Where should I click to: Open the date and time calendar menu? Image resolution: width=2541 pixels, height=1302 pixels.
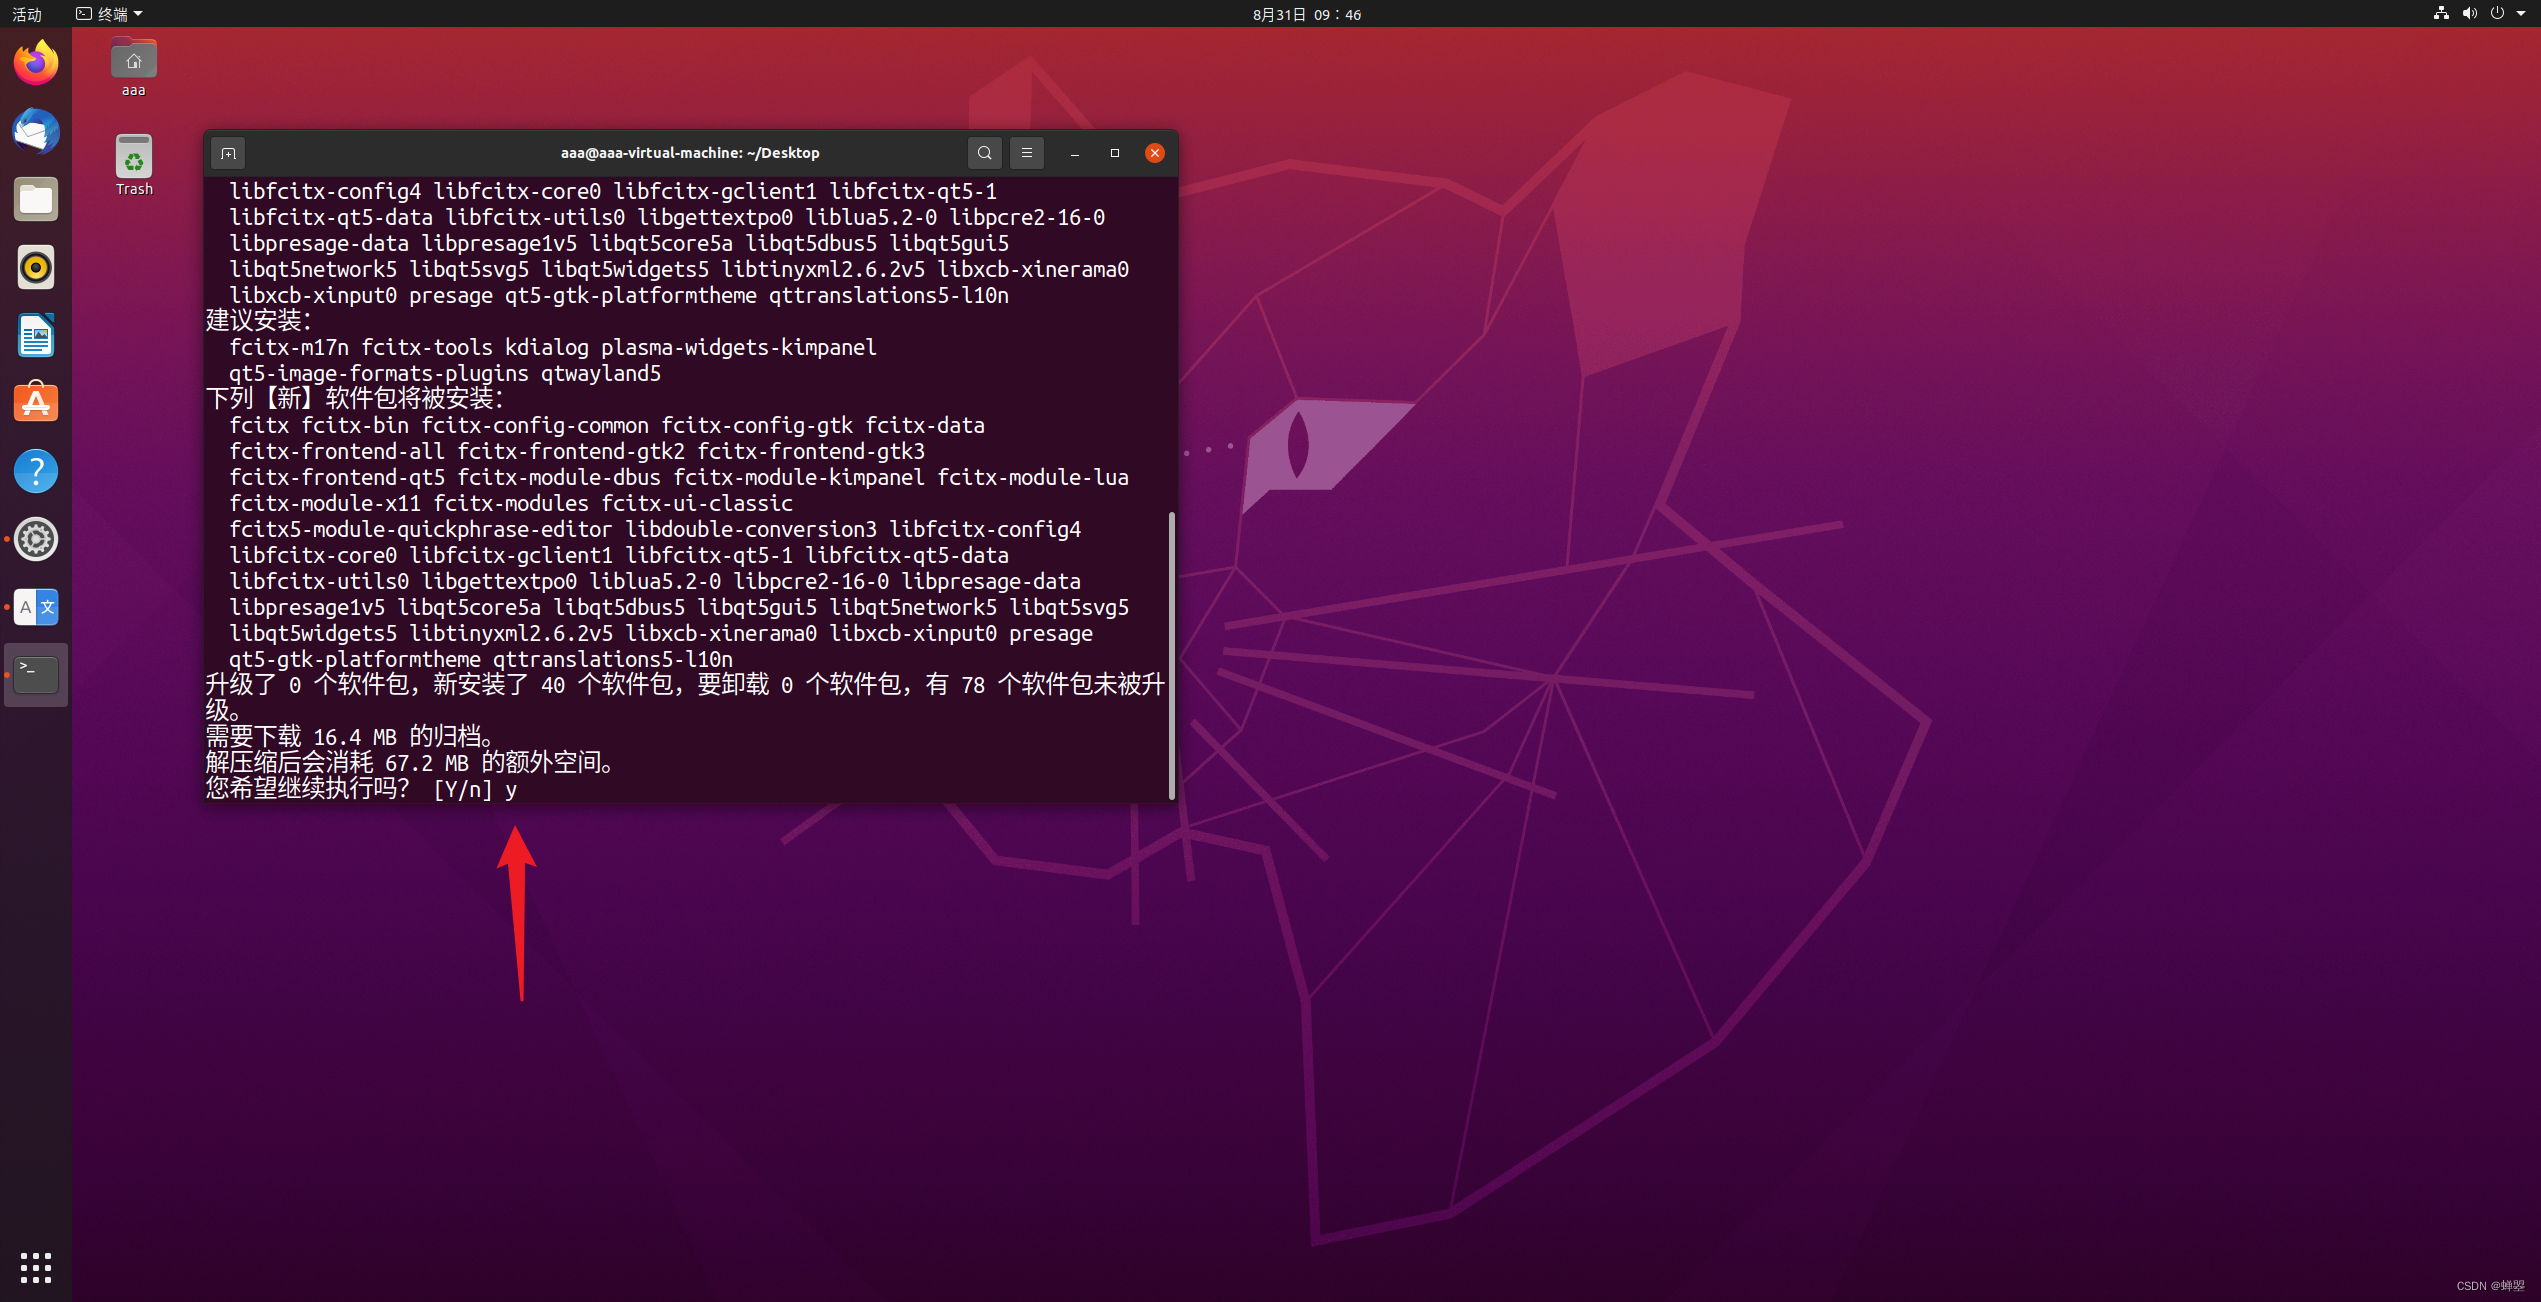click(x=1306, y=14)
